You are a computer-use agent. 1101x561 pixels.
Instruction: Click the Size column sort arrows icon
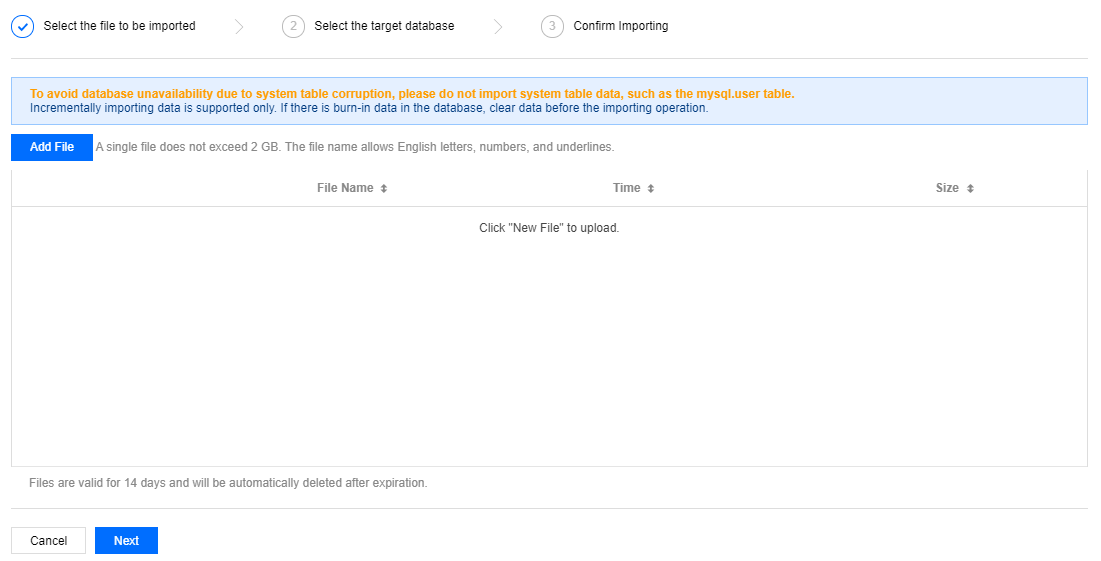click(x=970, y=189)
